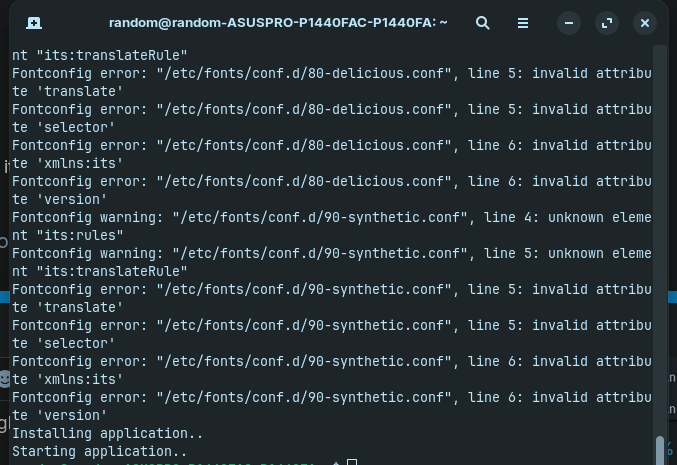Click the window title random@random-ASUSPRO

[278, 22]
